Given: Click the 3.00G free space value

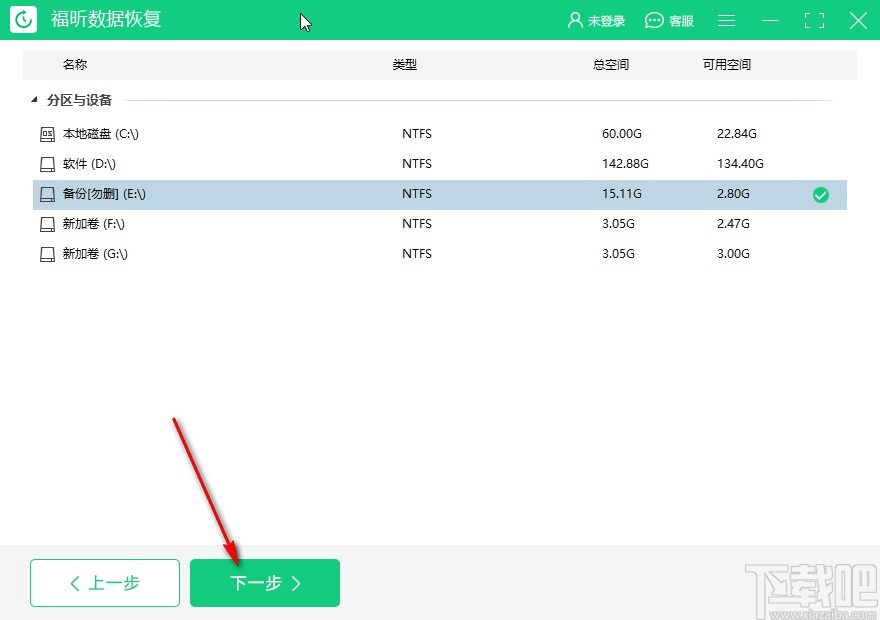Looking at the screenshot, I should (734, 254).
